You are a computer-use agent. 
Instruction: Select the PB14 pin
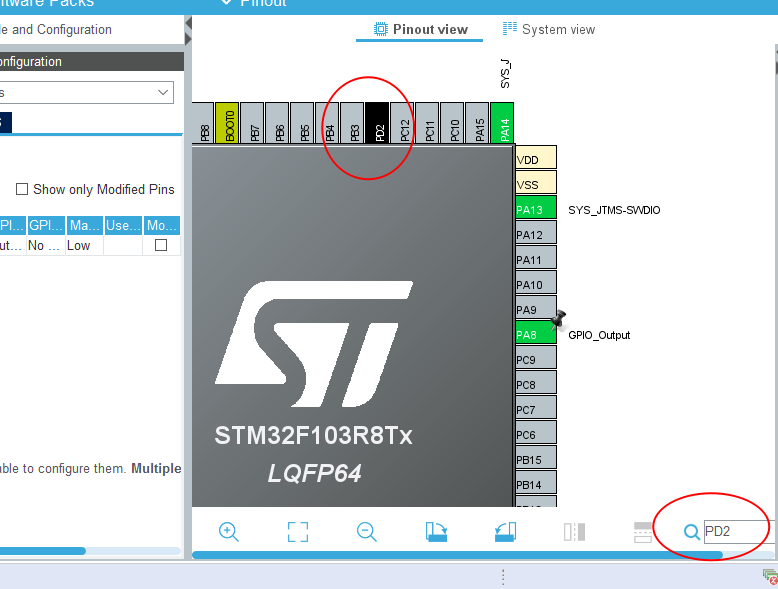[536, 482]
